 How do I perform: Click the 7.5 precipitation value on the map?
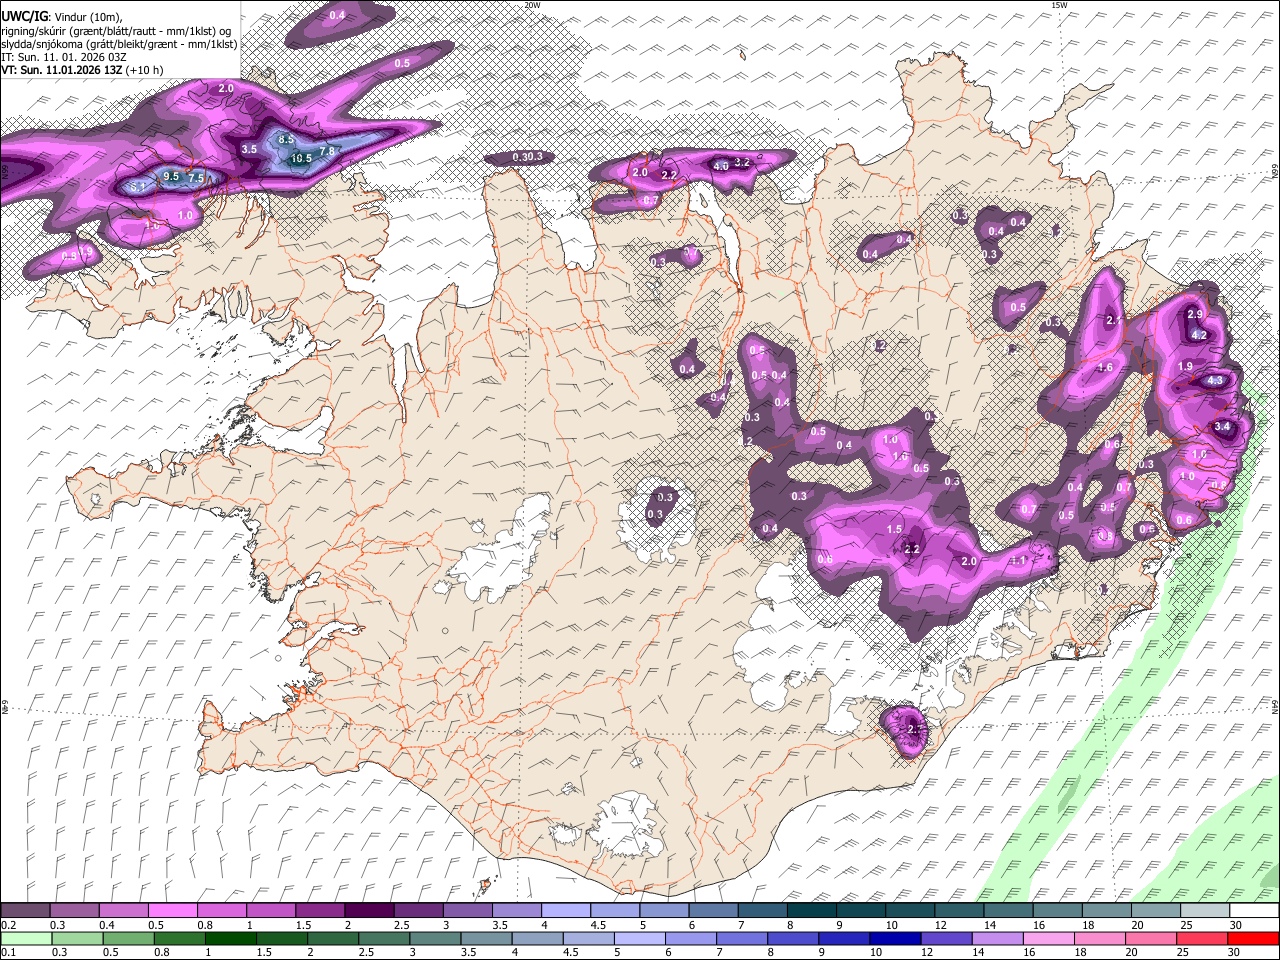click(197, 178)
